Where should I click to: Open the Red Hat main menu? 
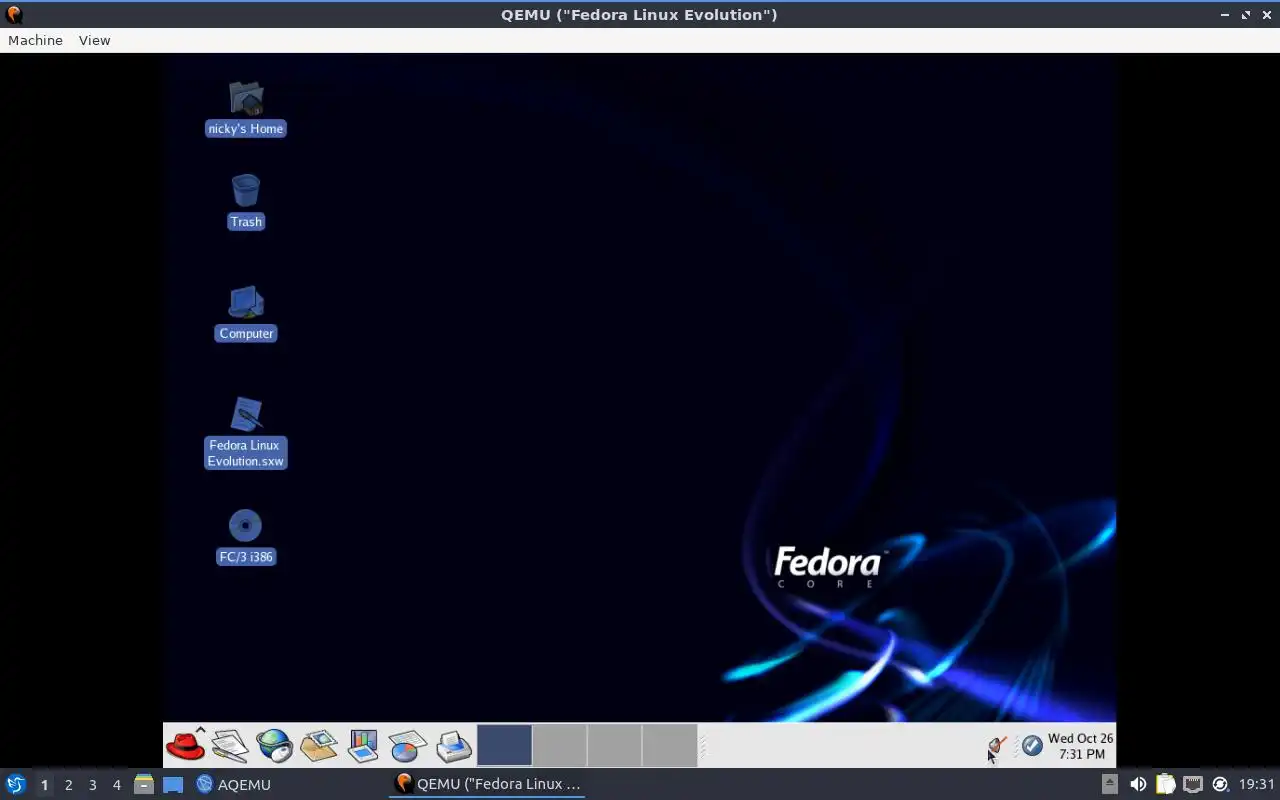pos(186,745)
